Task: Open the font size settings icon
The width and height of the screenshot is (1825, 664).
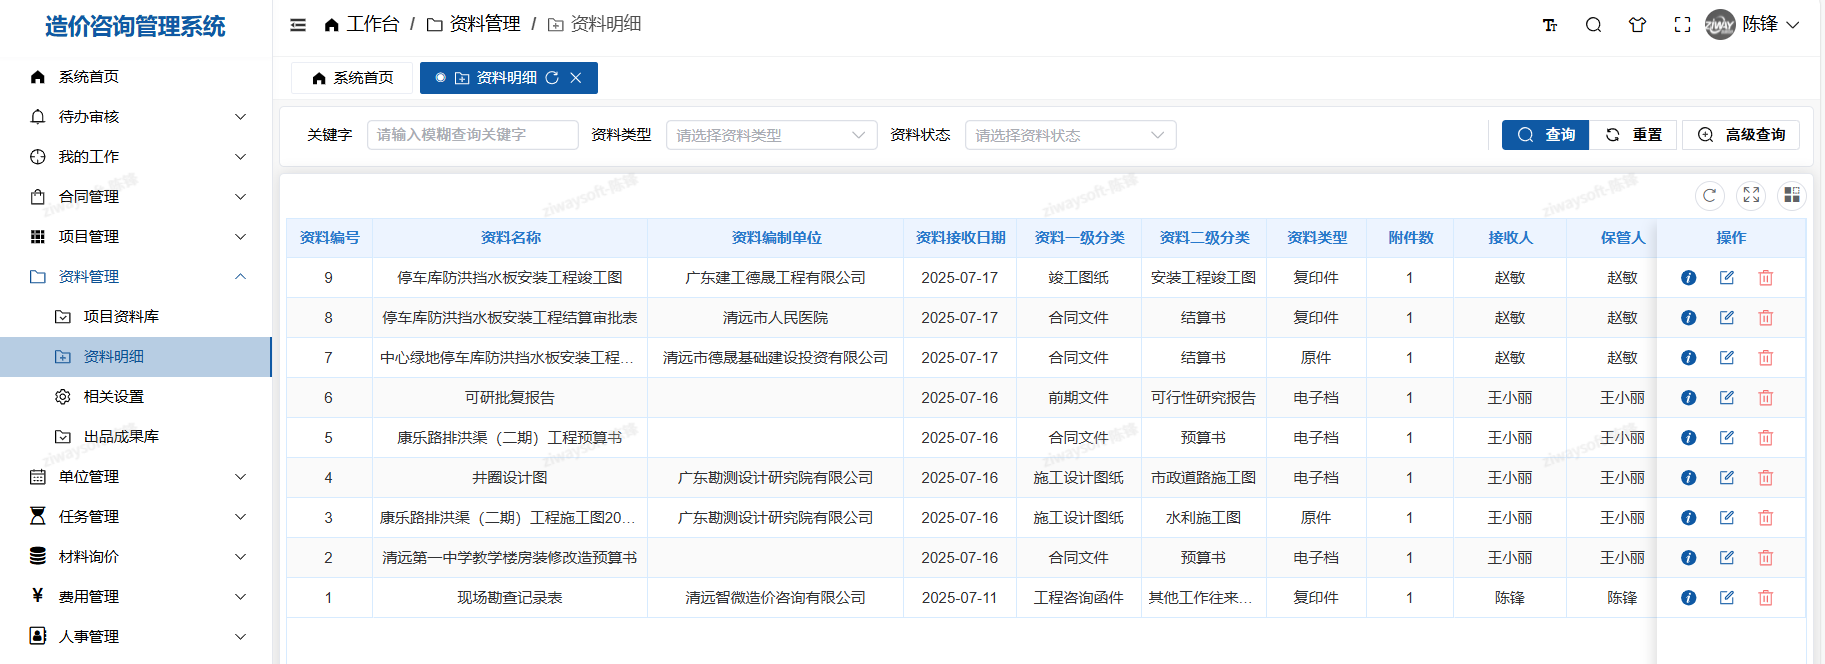Action: (1549, 25)
